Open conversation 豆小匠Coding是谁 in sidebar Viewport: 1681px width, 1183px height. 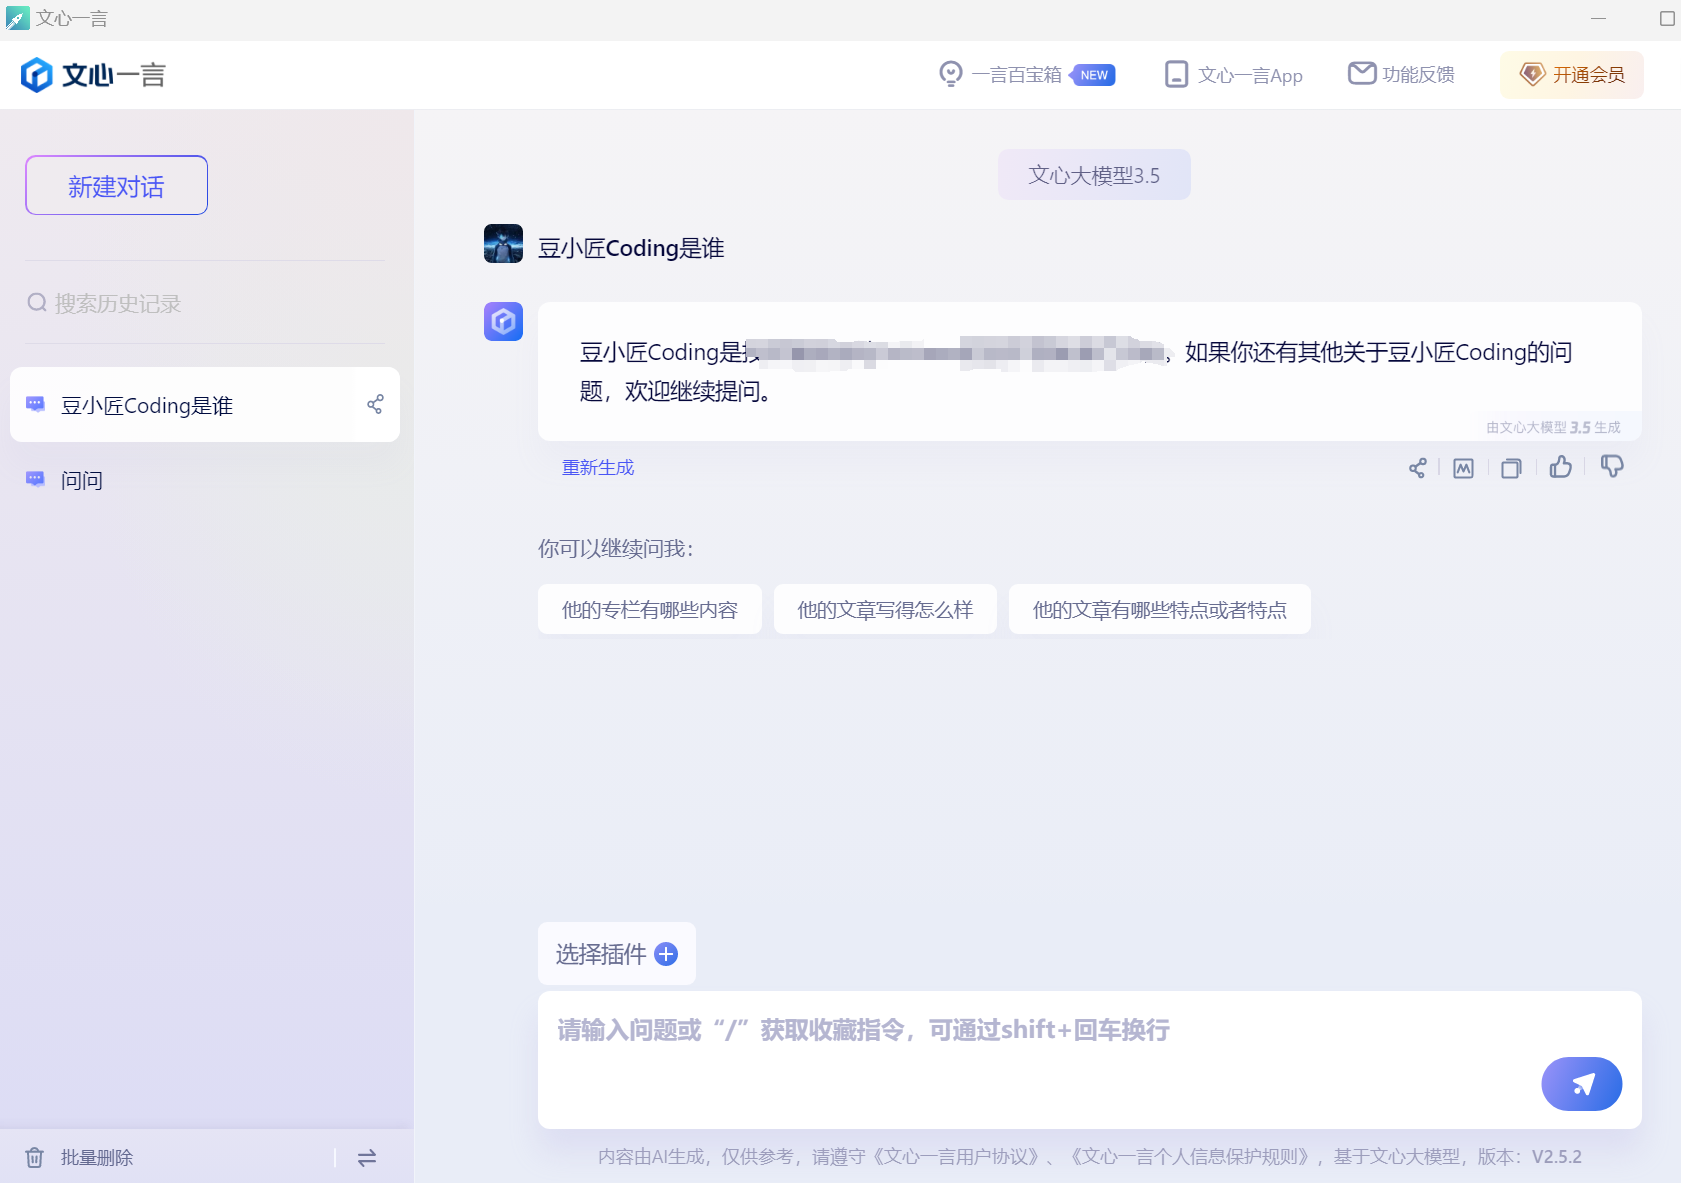click(205, 405)
